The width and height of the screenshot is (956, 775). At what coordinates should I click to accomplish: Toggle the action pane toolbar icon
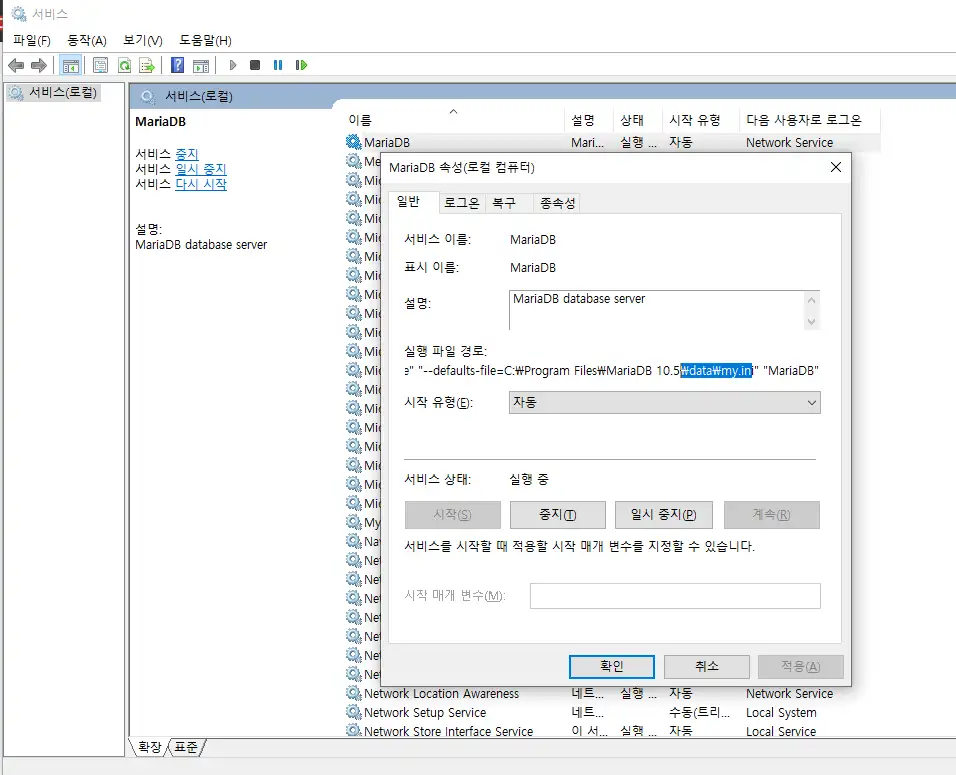pyautogui.click(x=201, y=65)
